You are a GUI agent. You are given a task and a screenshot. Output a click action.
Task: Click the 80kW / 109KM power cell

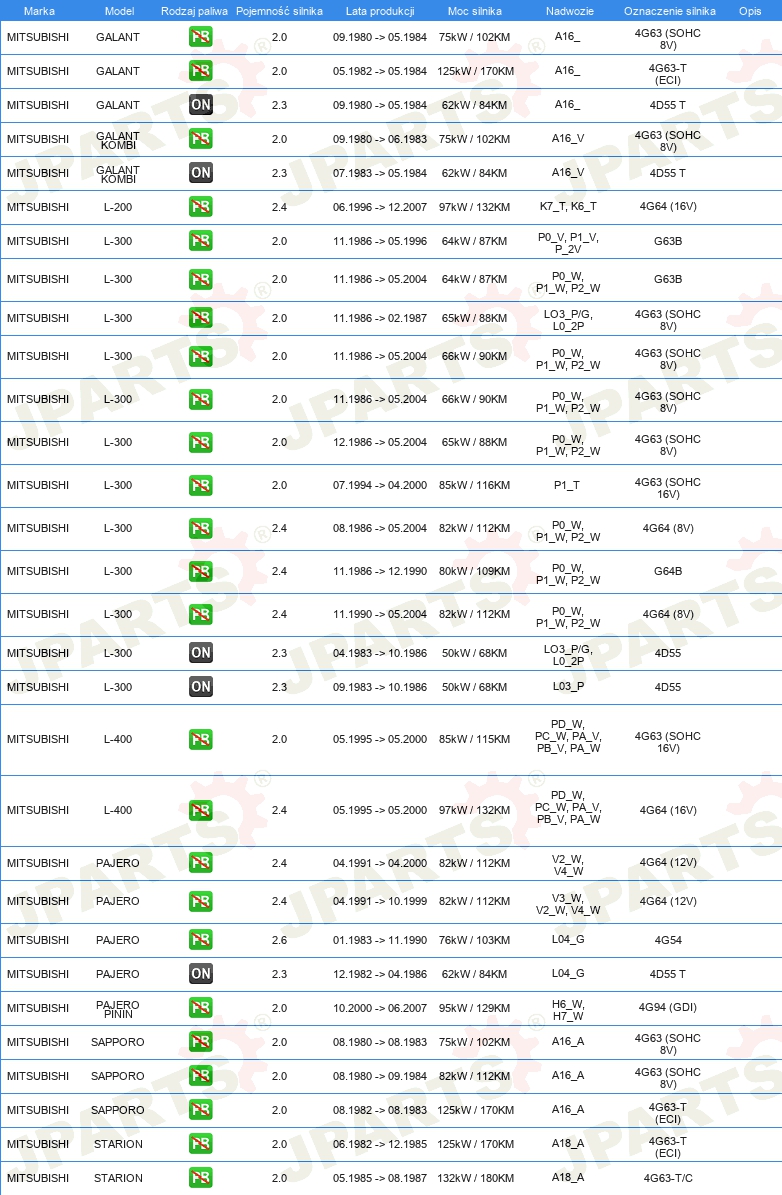click(x=475, y=571)
